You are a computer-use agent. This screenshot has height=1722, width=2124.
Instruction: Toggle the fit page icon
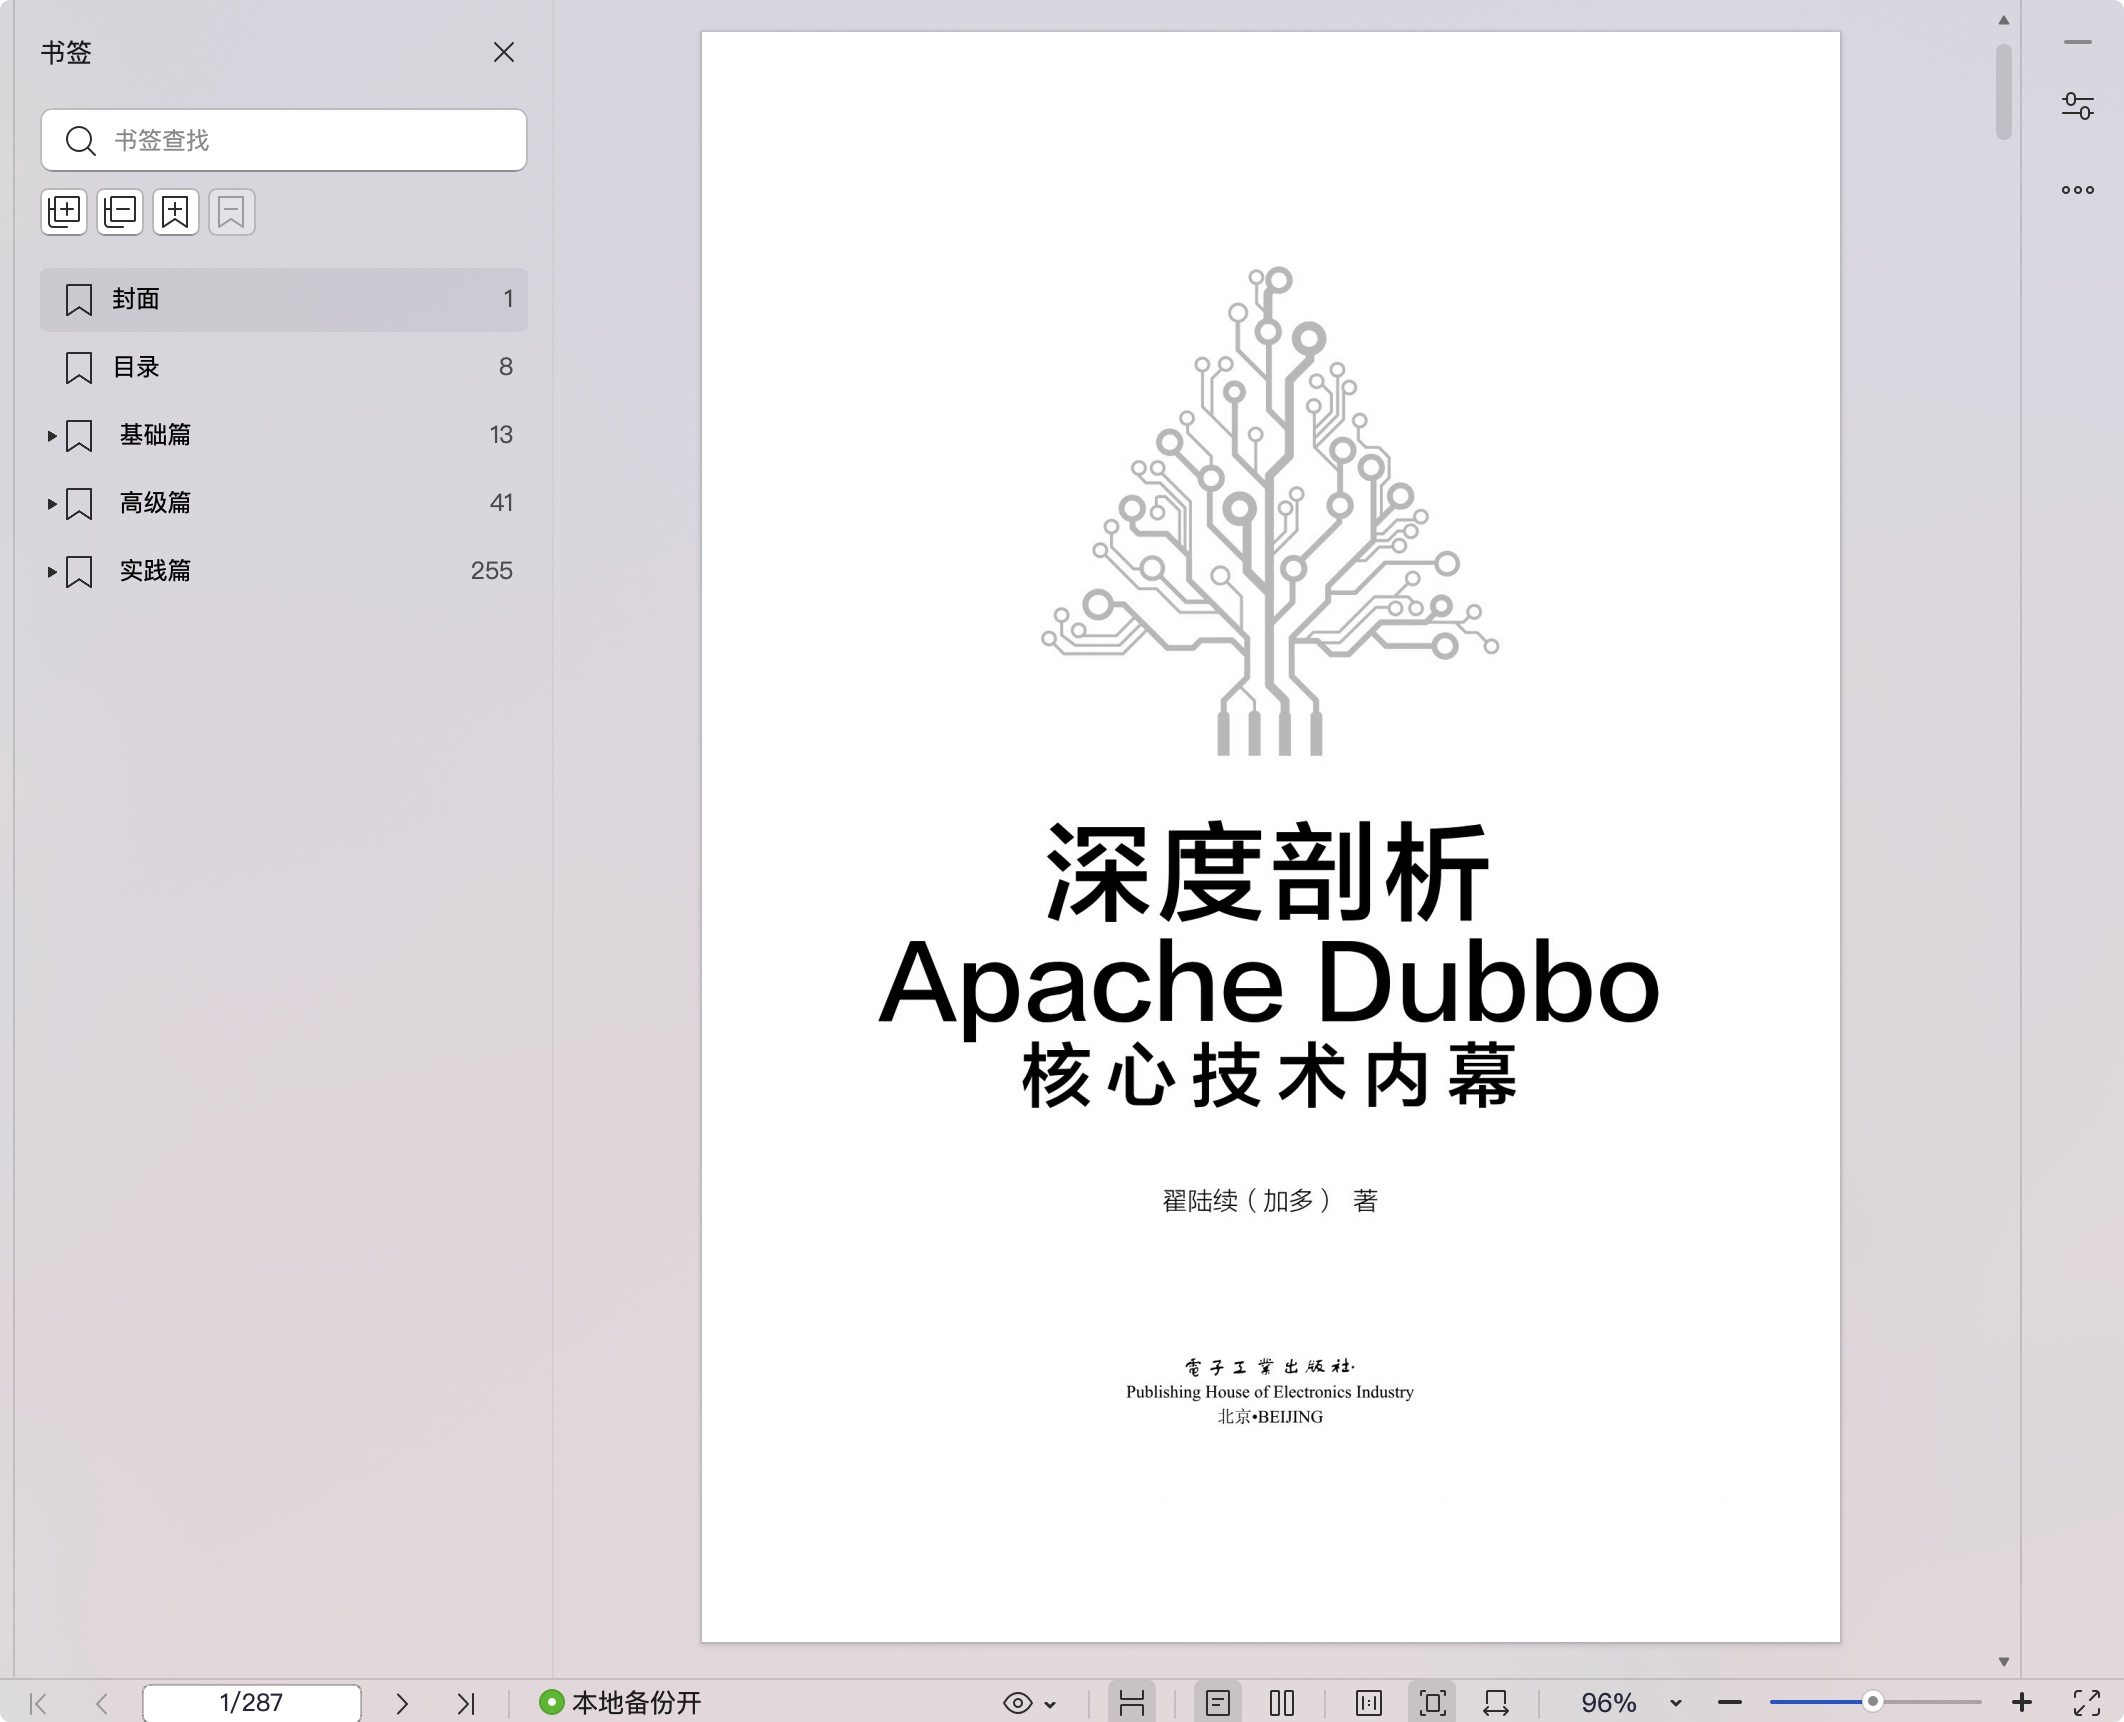[1432, 1703]
